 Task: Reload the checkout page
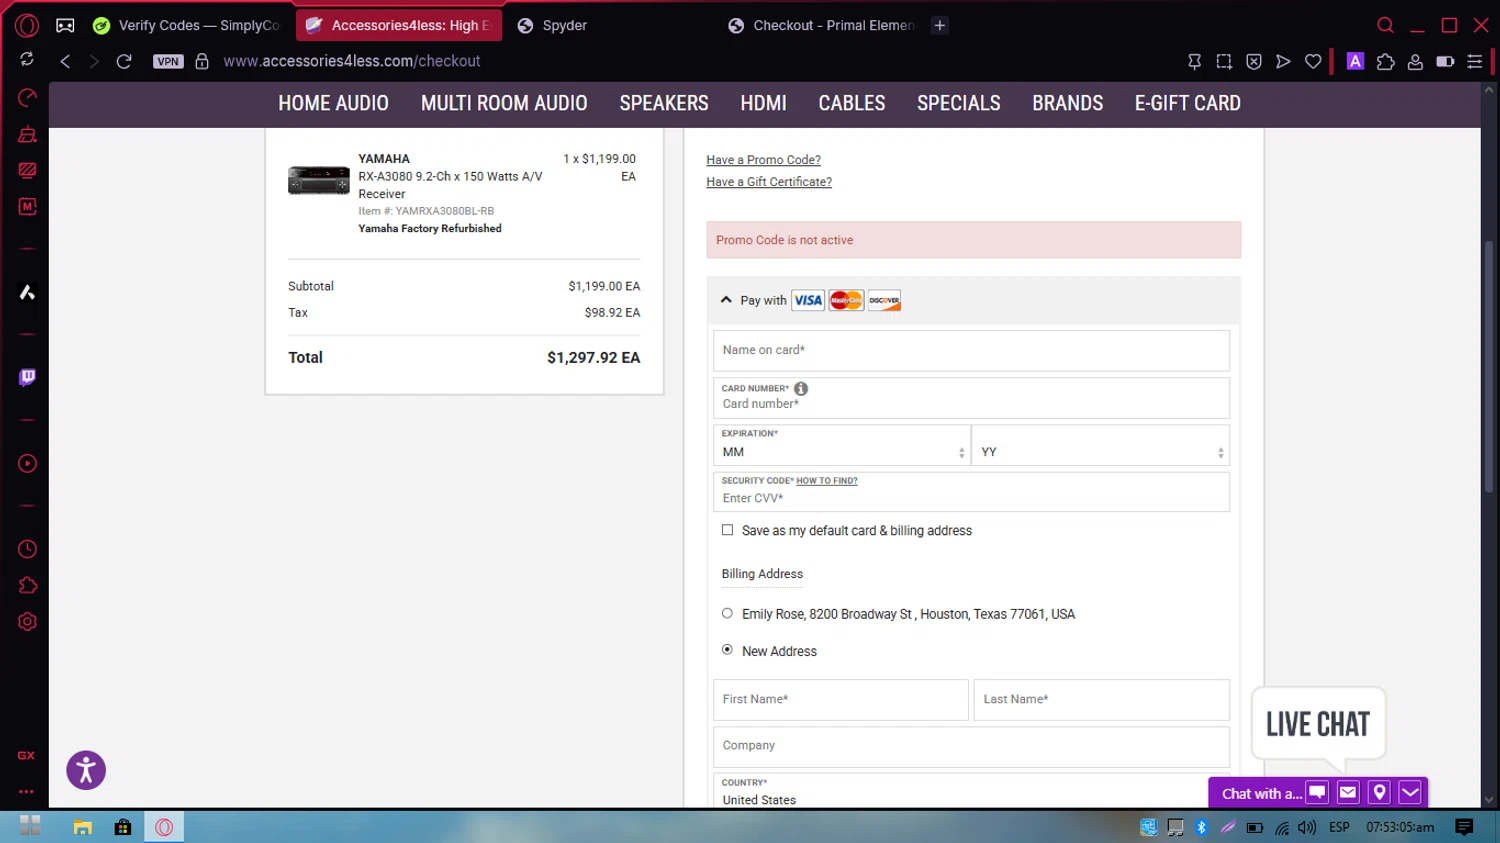click(124, 61)
